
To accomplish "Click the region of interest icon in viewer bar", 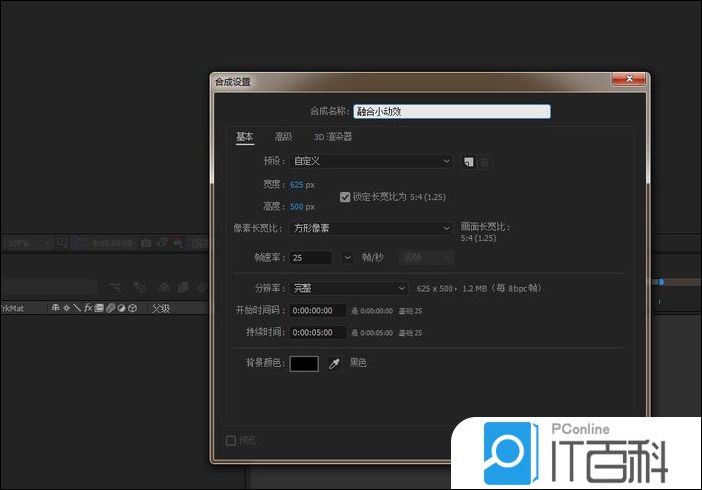I will pyautogui.click(x=62, y=243).
